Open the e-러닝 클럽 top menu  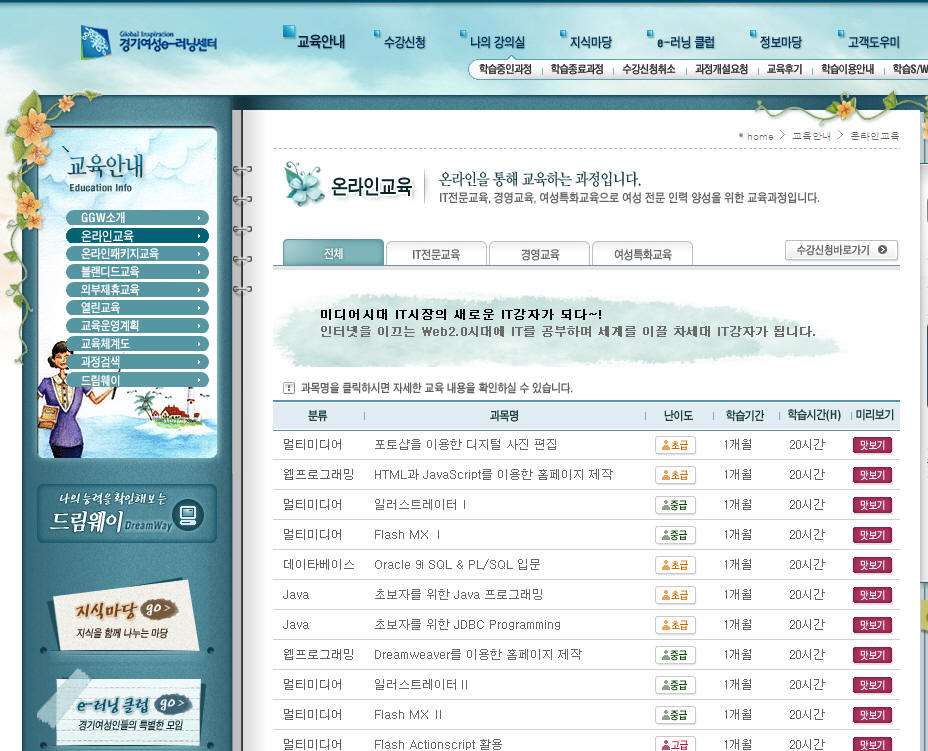tap(685, 42)
